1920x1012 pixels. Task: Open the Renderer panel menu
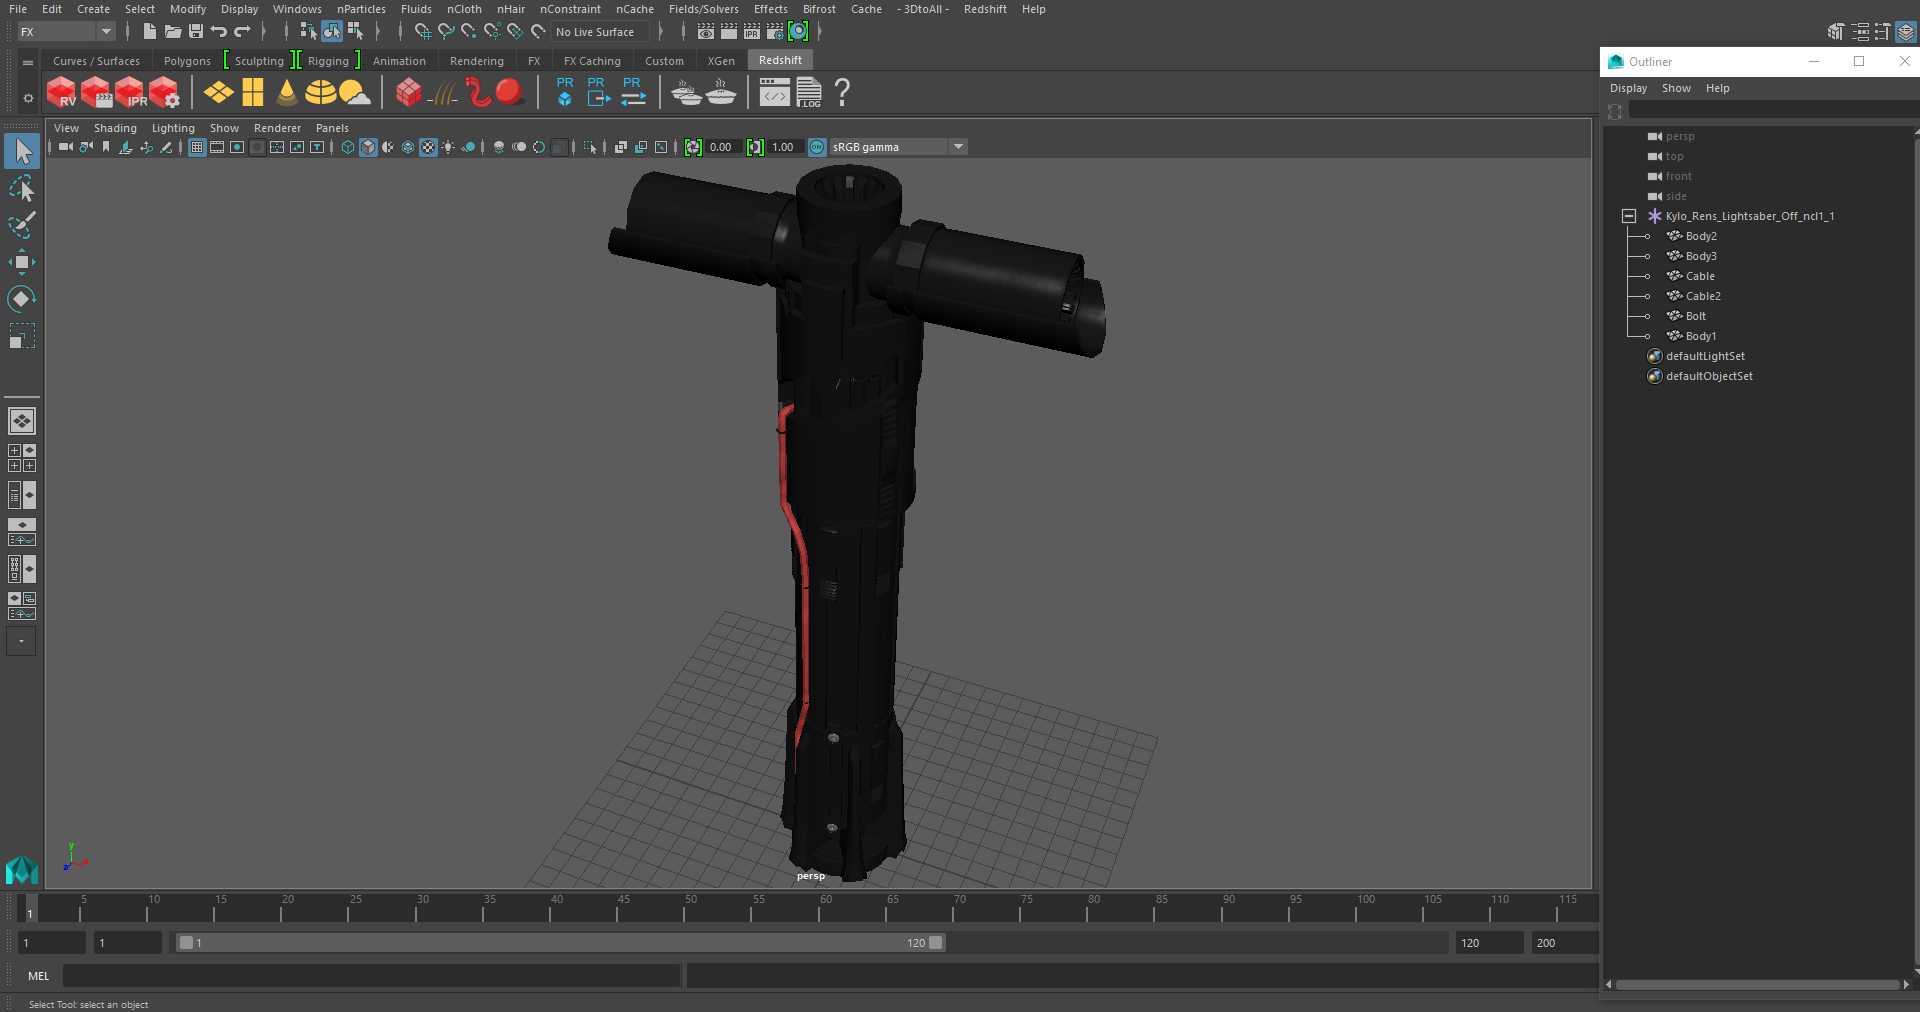pos(277,128)
